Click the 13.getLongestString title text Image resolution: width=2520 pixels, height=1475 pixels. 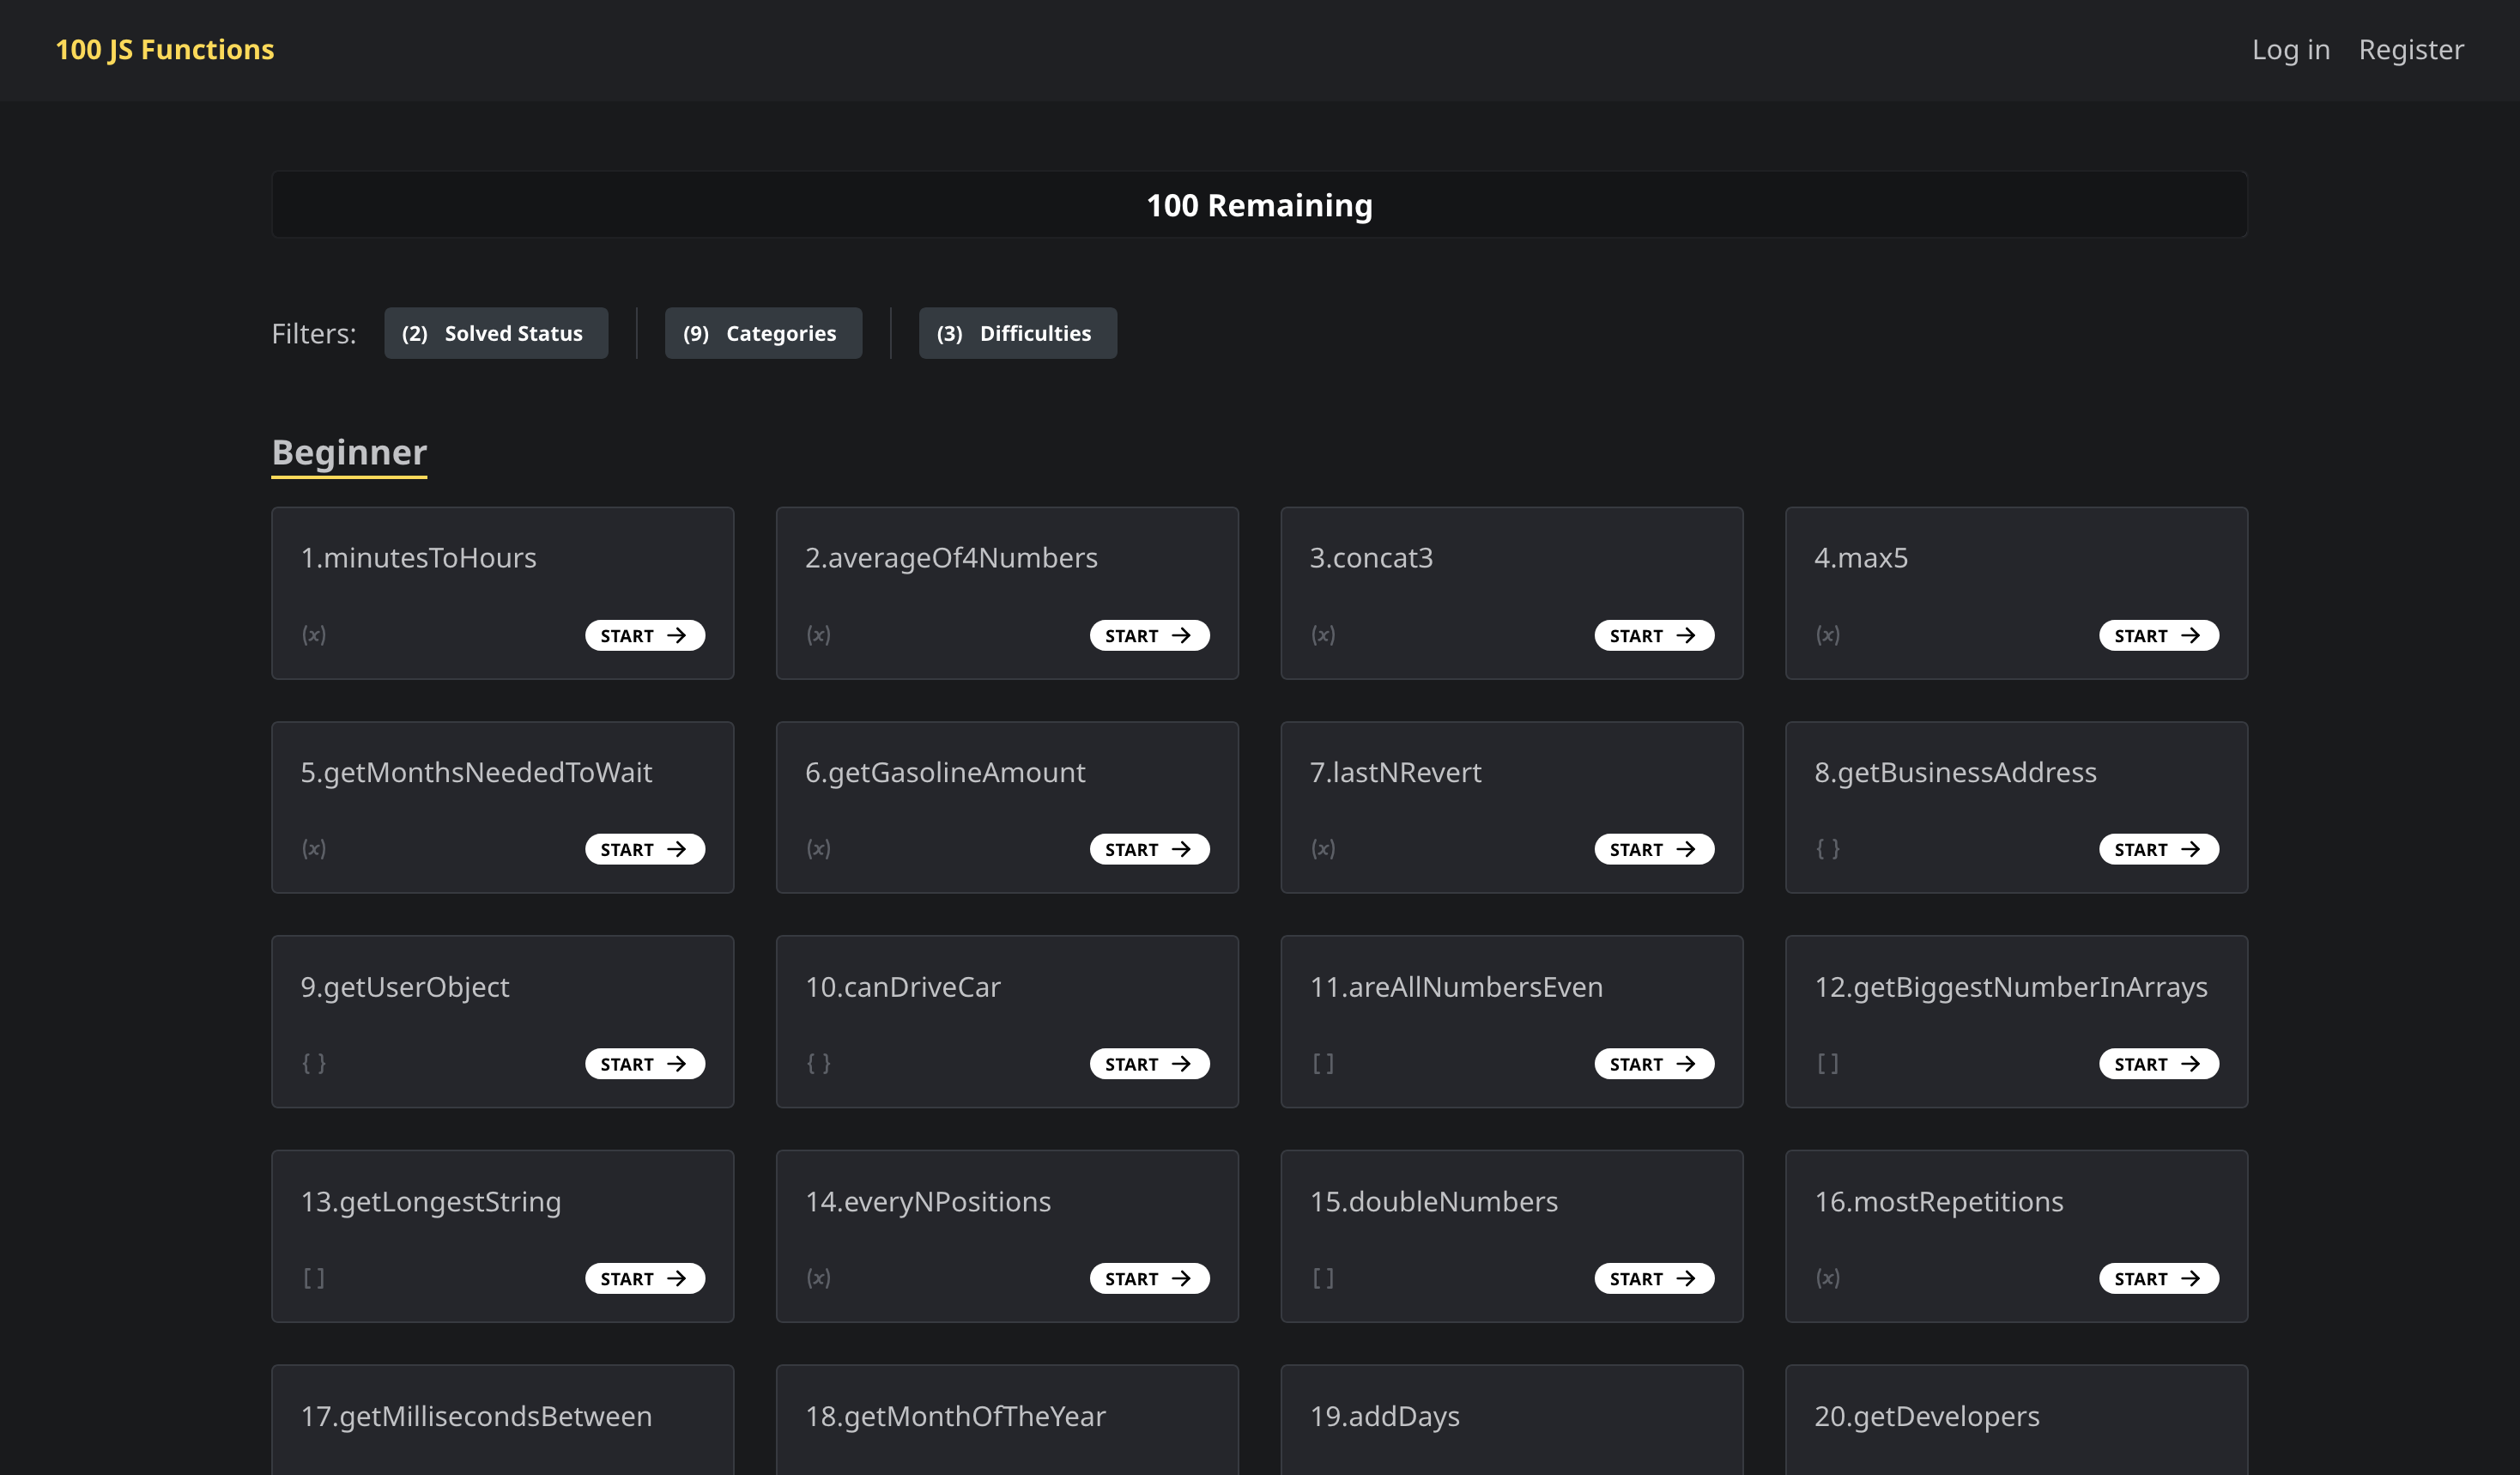431,1201
